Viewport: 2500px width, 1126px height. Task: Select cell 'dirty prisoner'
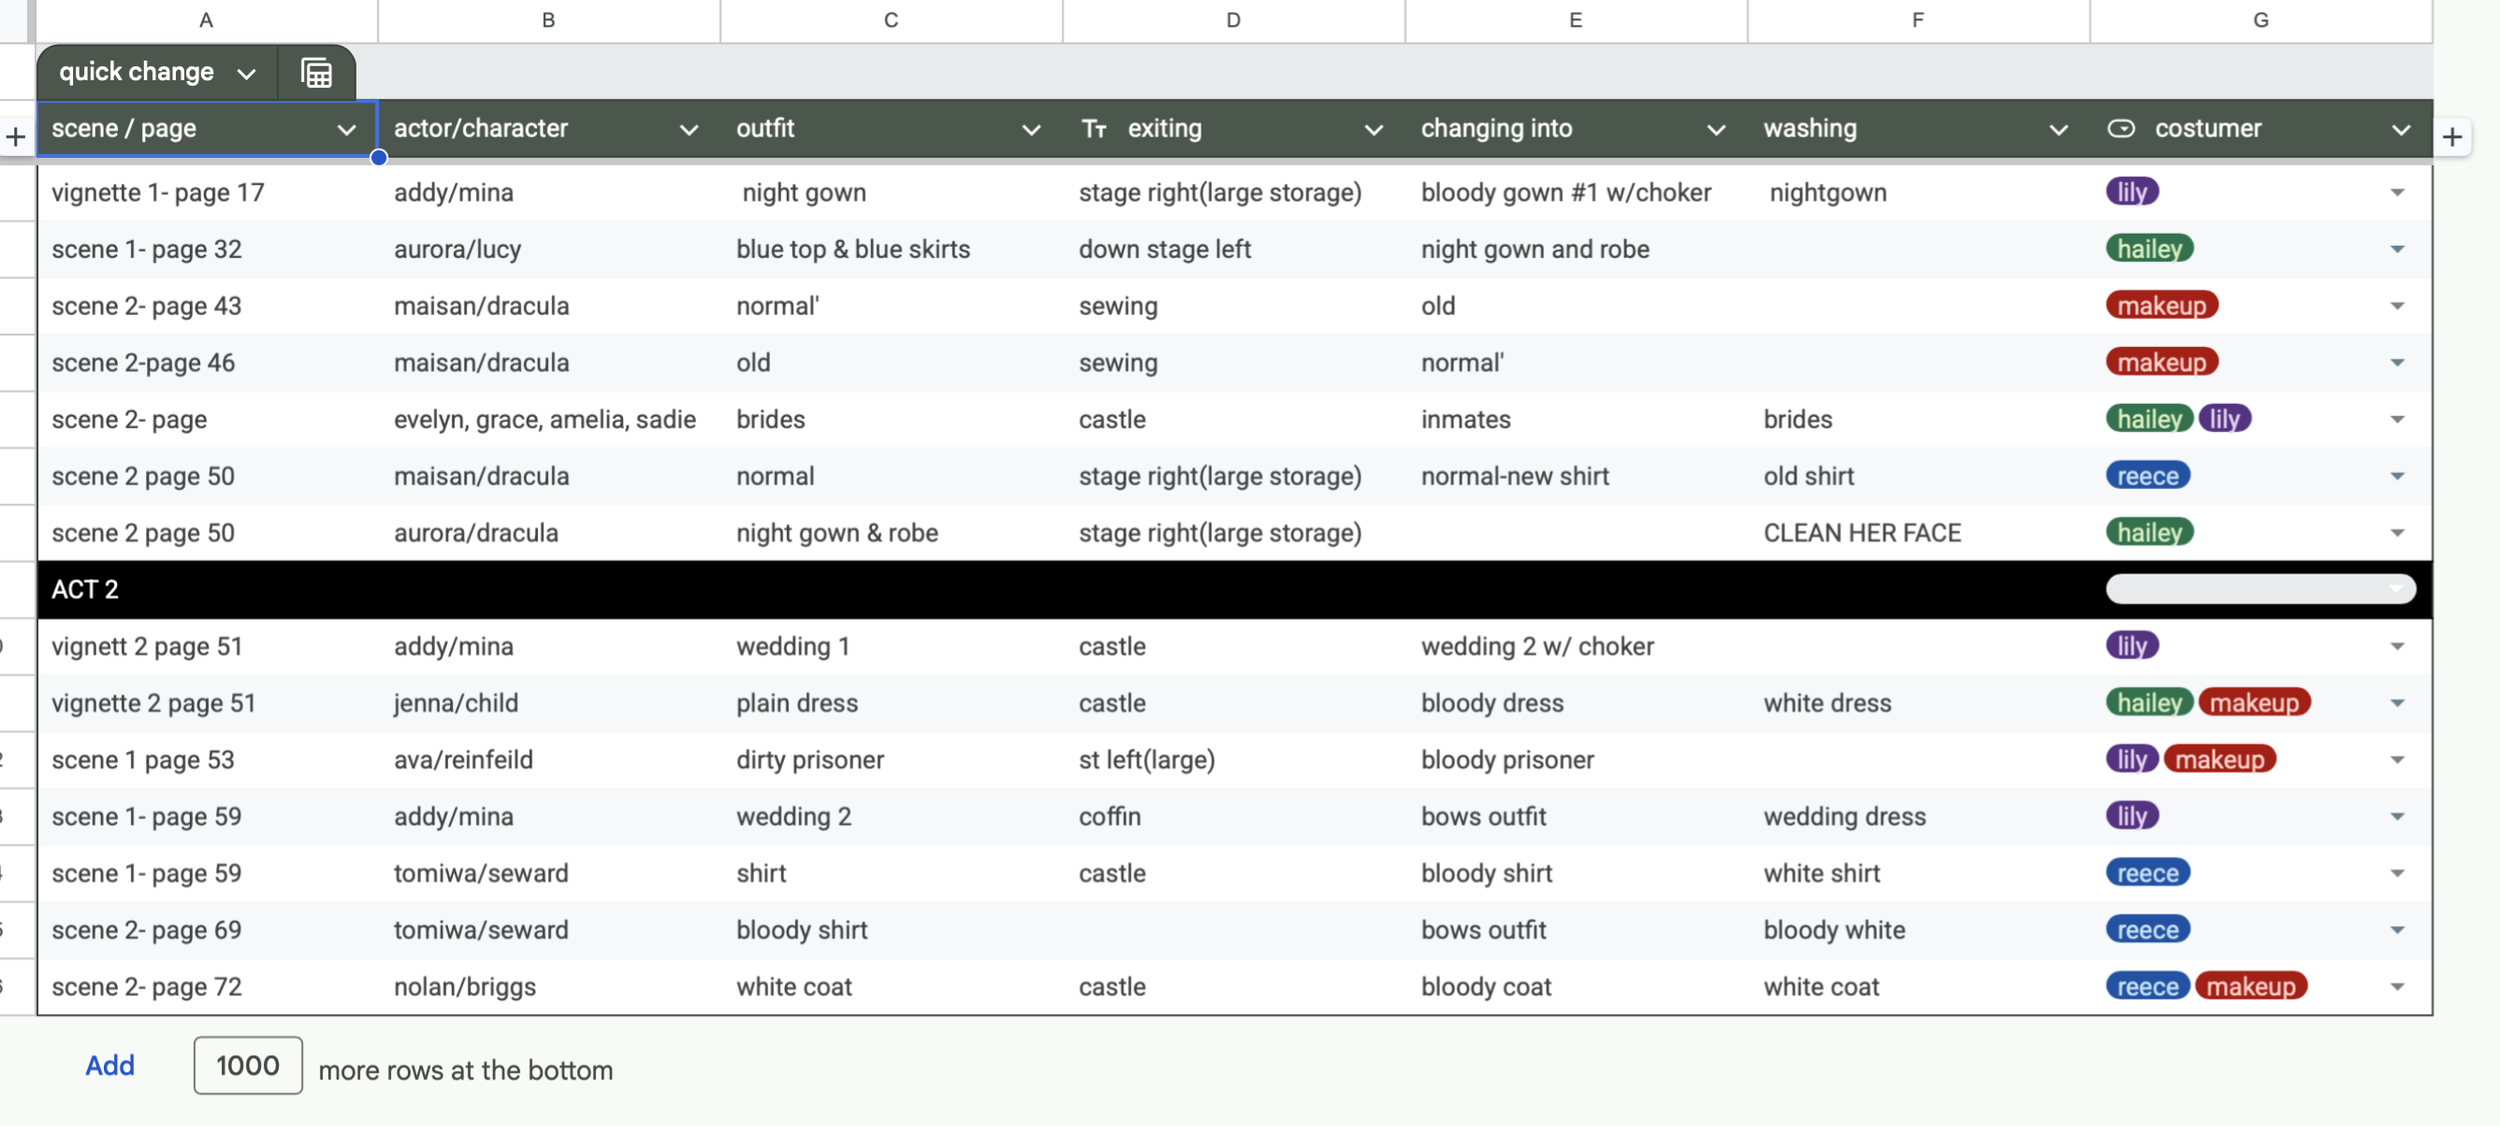point(891,760)
